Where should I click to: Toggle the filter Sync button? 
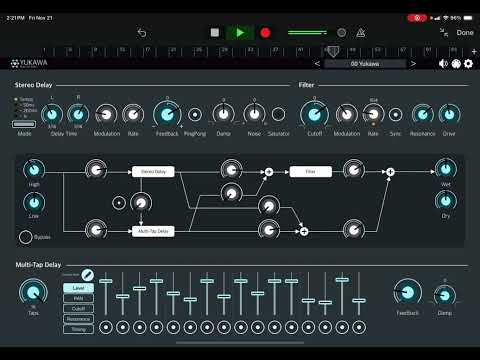point(396,115)
